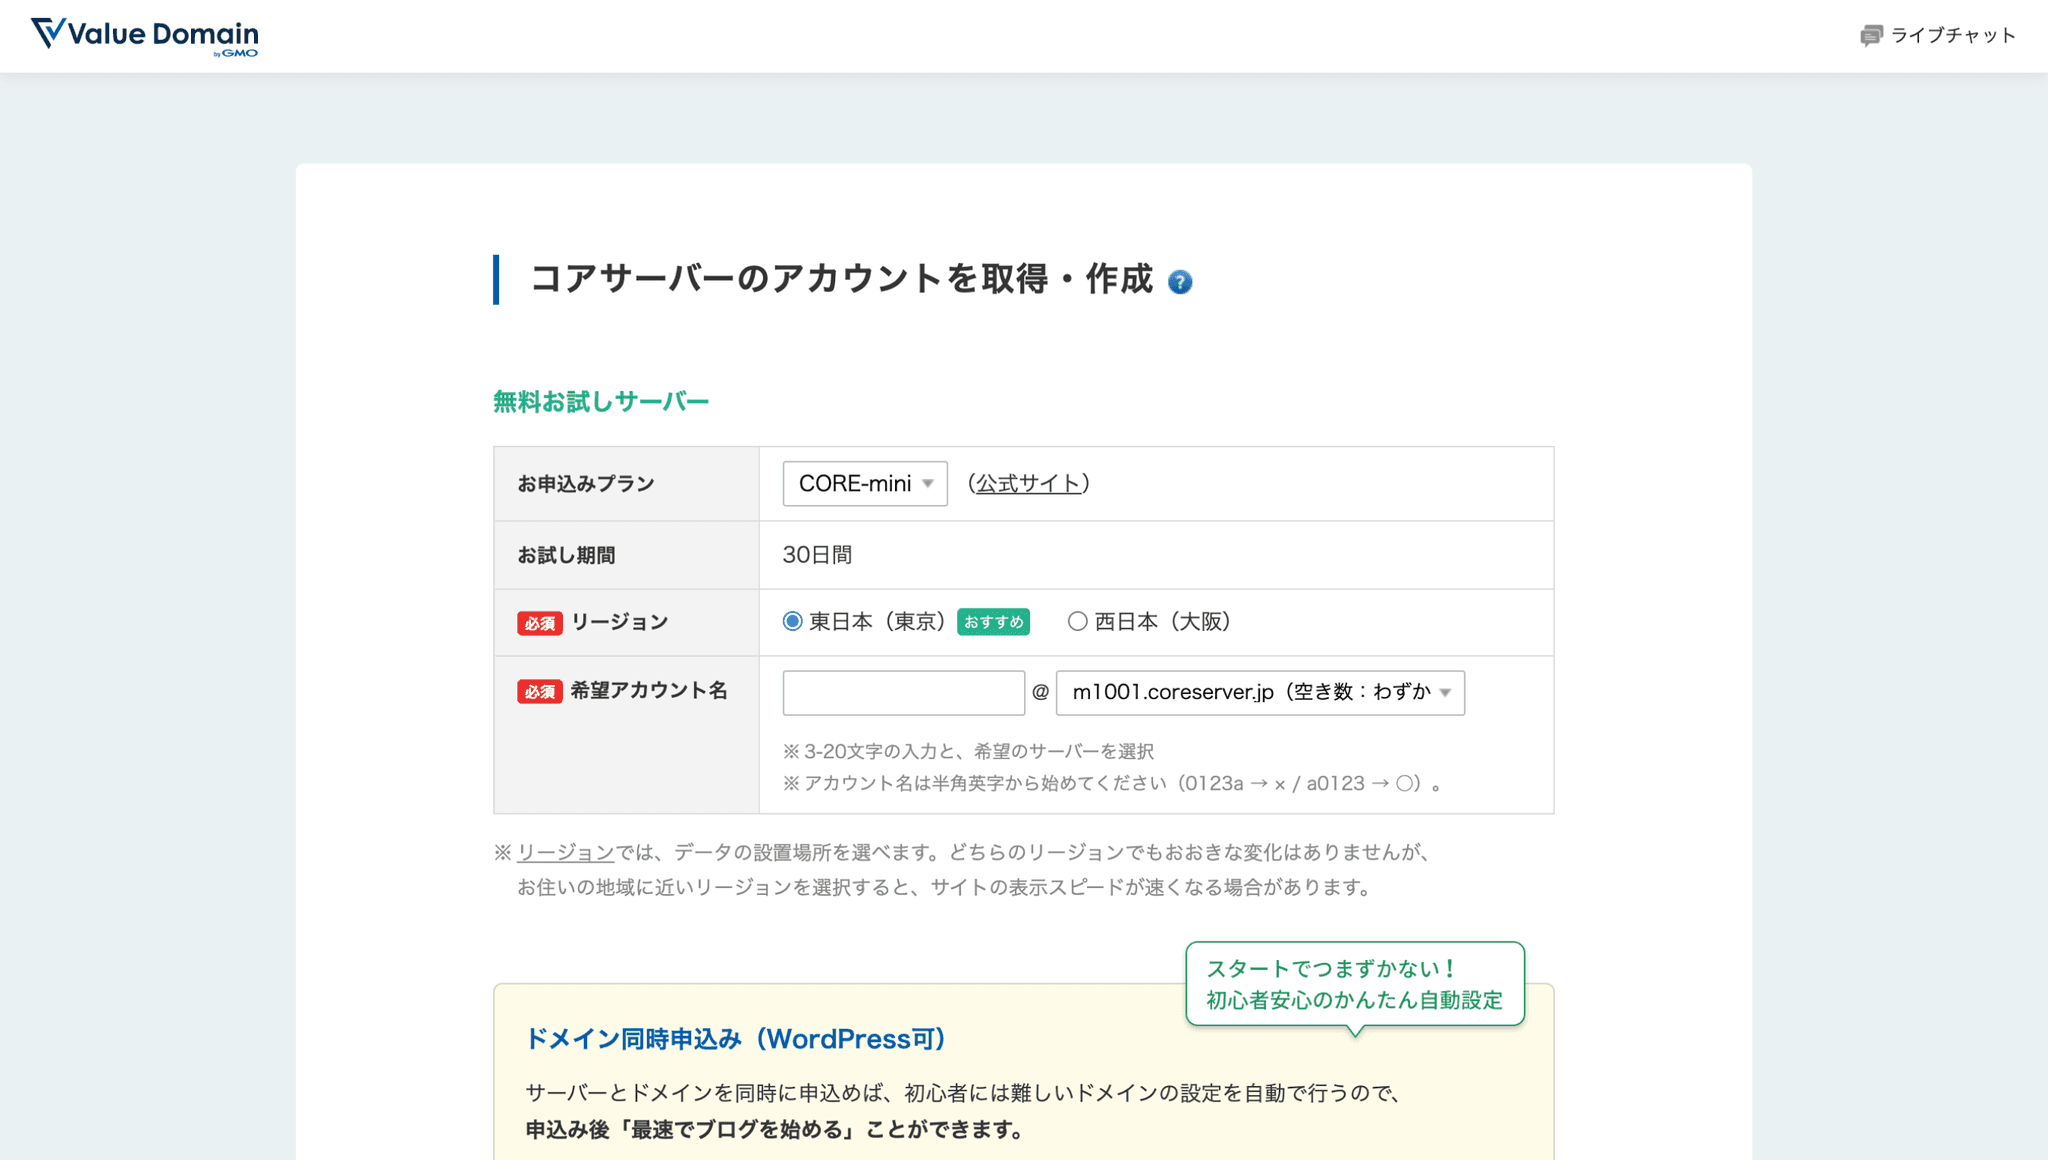The width and height of the screenshot is (2048, 1160).
Task: Click the 無料お試しサーバー section heading
Action: 601,402
